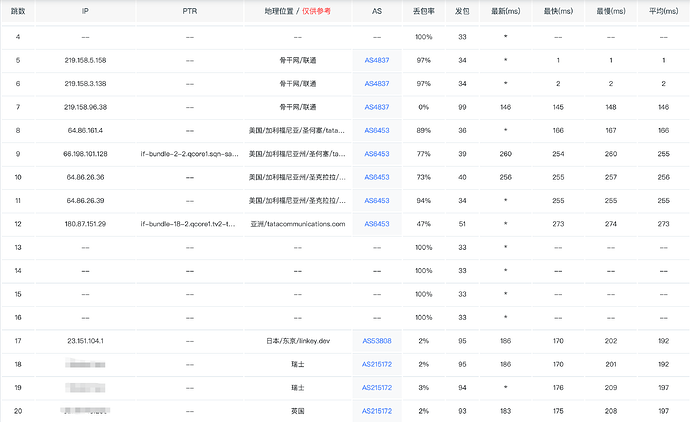Click hop number 13
The image size is (690, 422).
click(18, 247)
